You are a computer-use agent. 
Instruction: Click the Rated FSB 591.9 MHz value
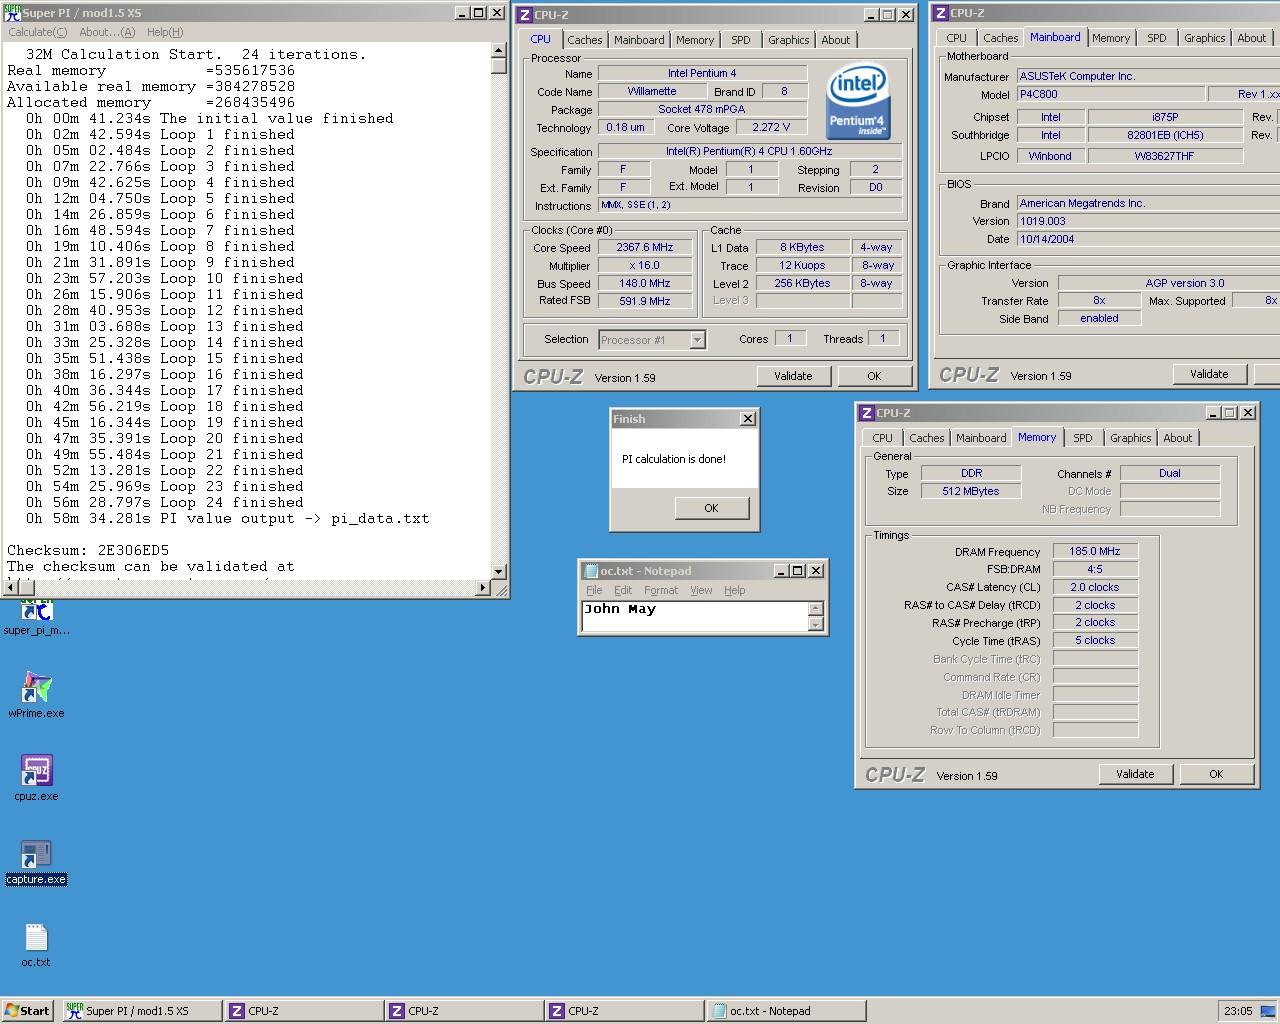tap(645, 301)
